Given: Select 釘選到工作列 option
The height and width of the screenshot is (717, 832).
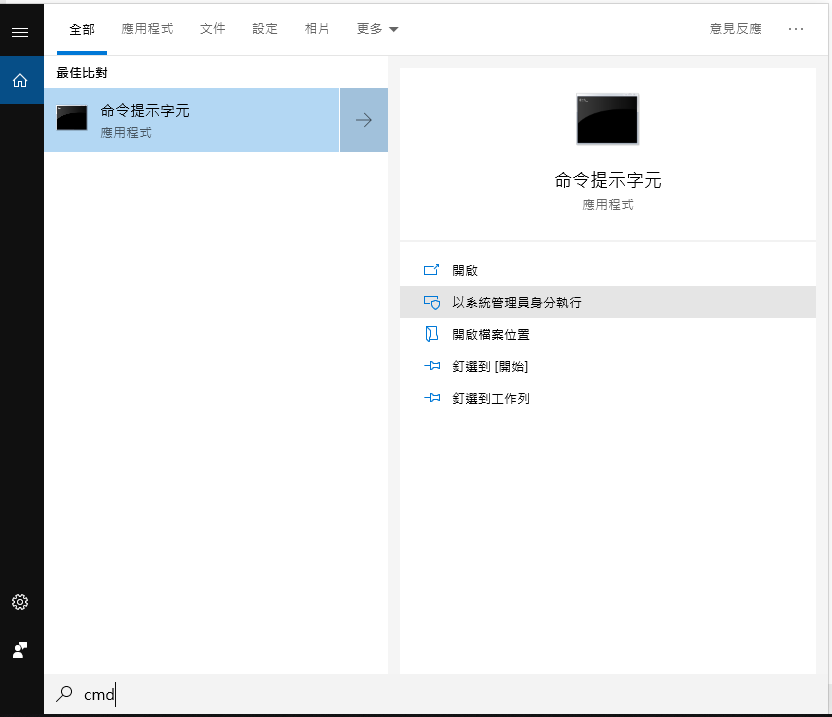Looking at the screenshot, I should coord(490,398).
